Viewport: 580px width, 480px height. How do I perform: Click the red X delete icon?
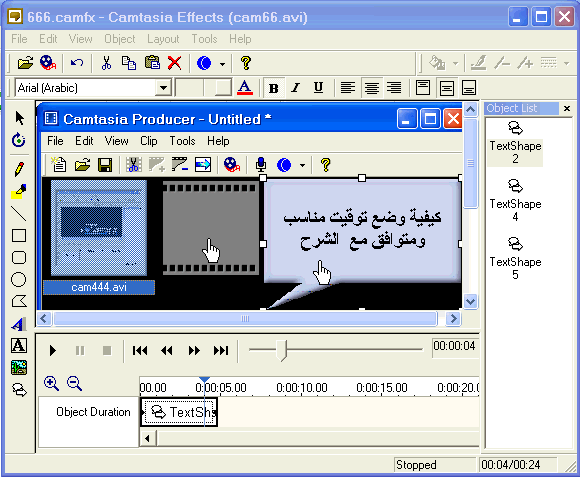pos(174,63)
